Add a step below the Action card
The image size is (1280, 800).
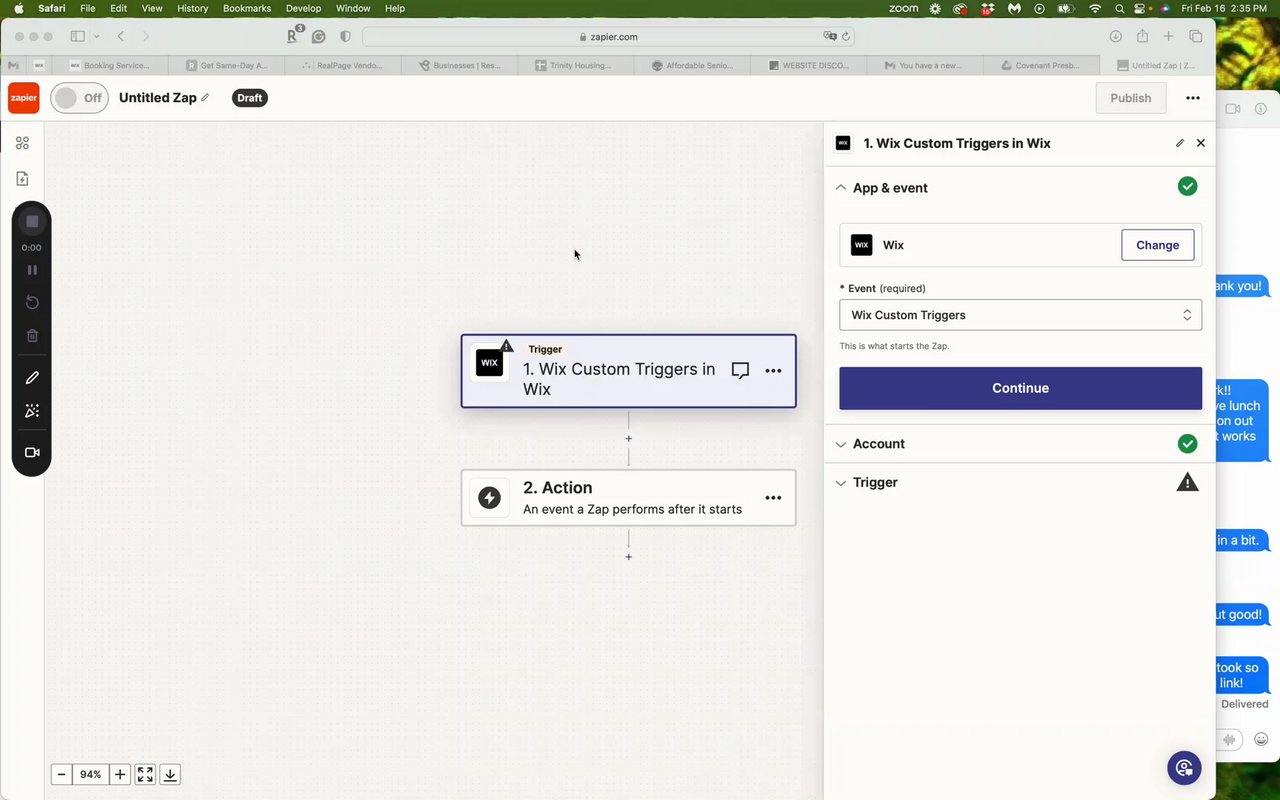coord(628,557)
